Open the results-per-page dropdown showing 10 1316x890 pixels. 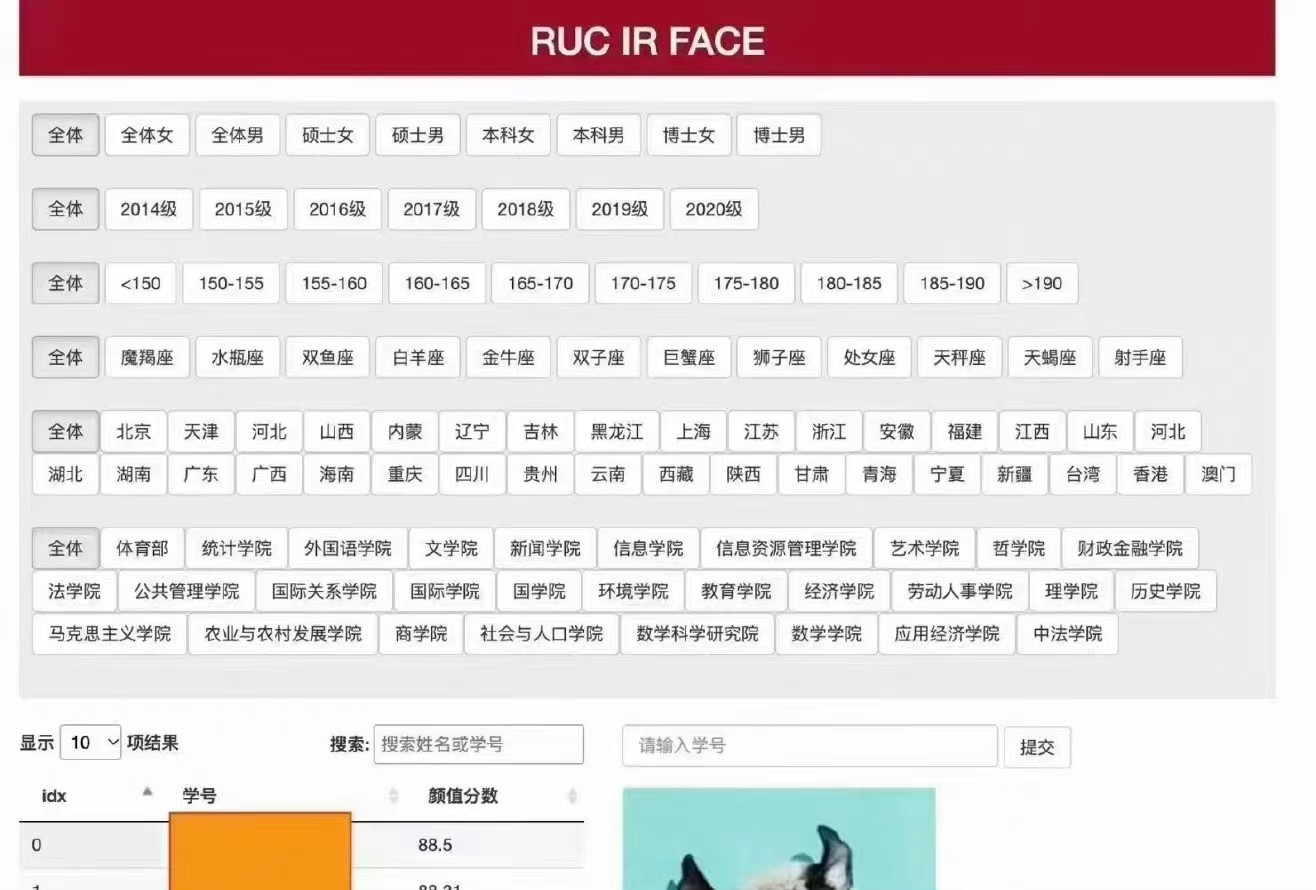point(90,743)
